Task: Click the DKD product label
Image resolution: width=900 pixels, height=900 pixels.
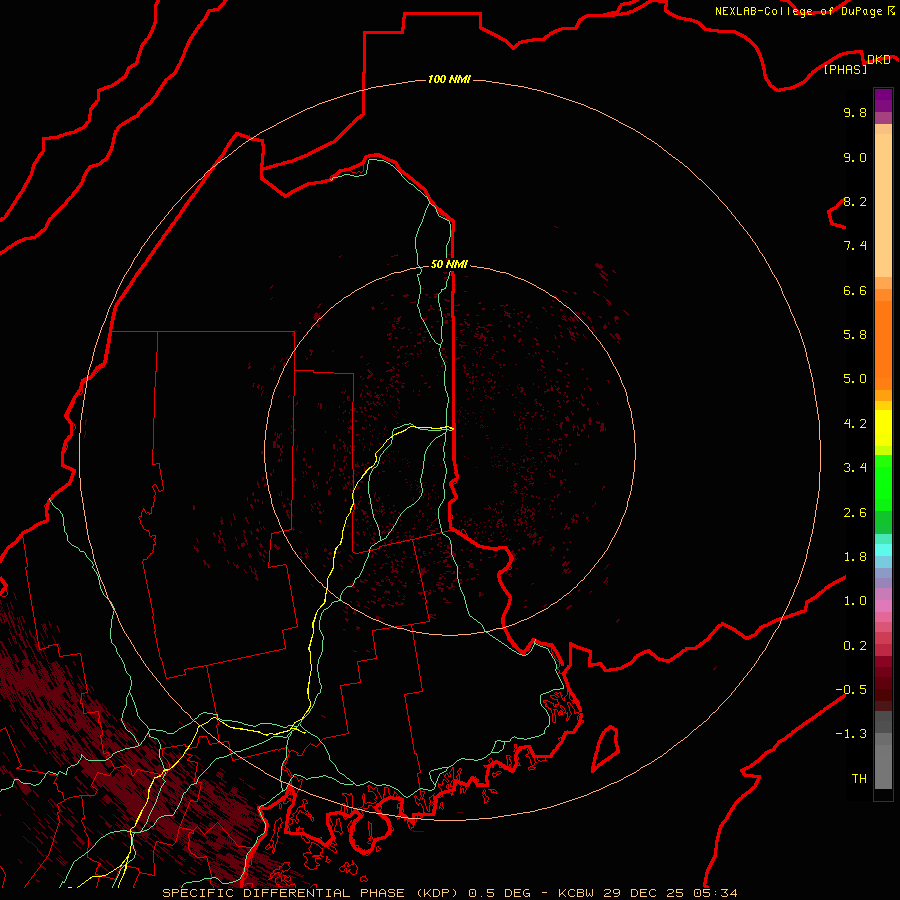Action: (x=878, y=60)
